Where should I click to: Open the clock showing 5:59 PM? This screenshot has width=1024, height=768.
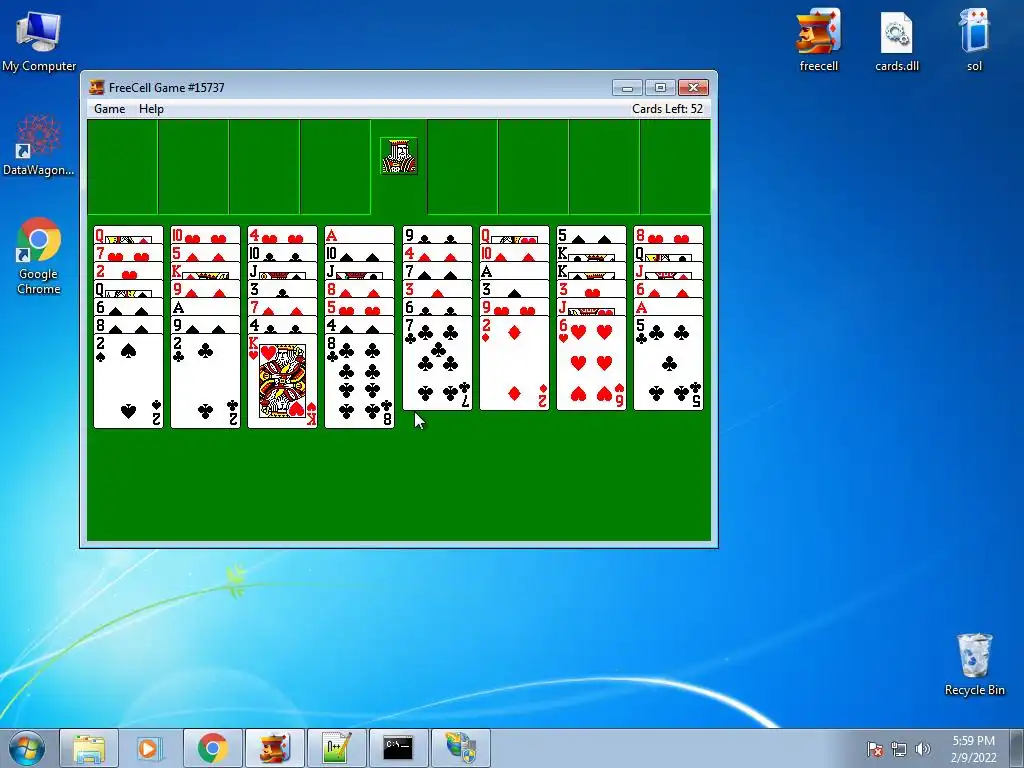click(x=973, y=749)
